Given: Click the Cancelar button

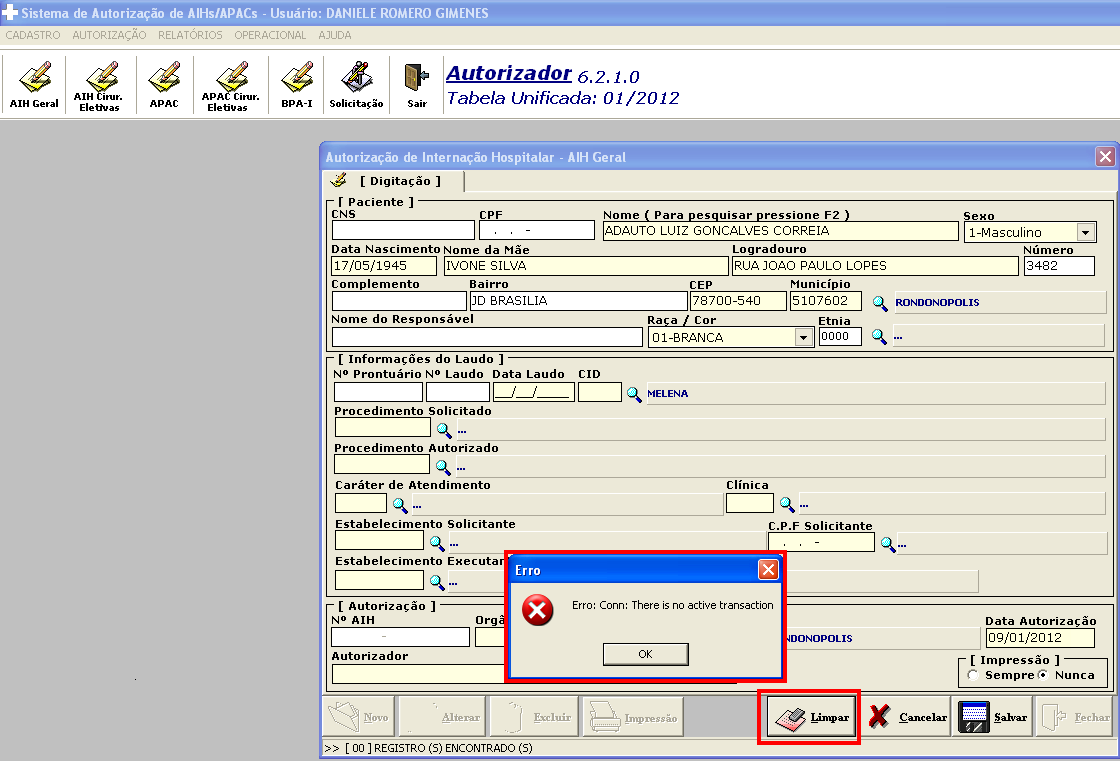Looking at the screenshot, I should tap(906, 717).
